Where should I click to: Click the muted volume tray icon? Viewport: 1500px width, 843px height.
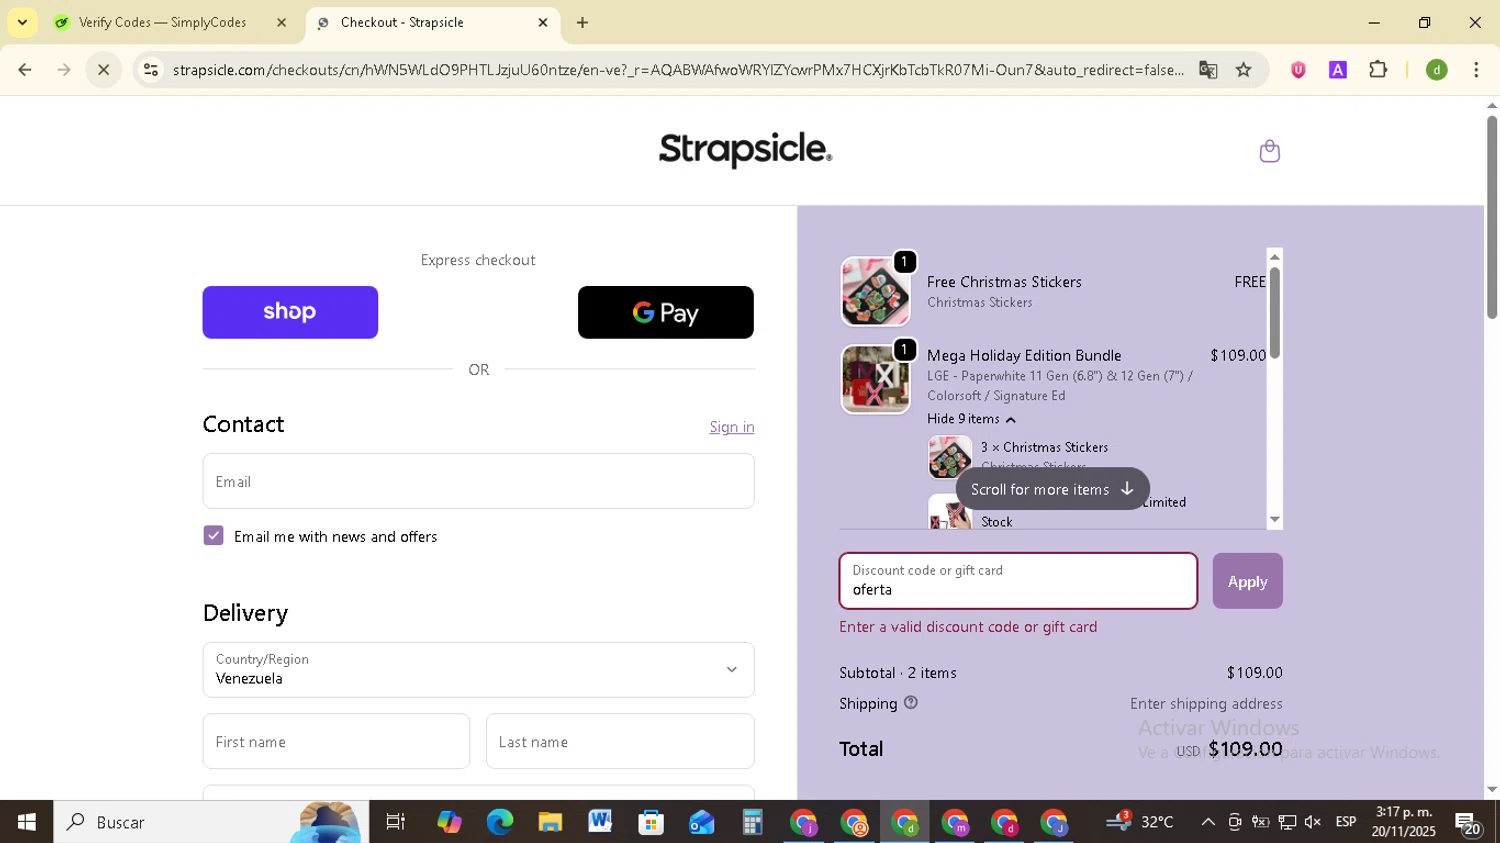(x=1313, y=822)
